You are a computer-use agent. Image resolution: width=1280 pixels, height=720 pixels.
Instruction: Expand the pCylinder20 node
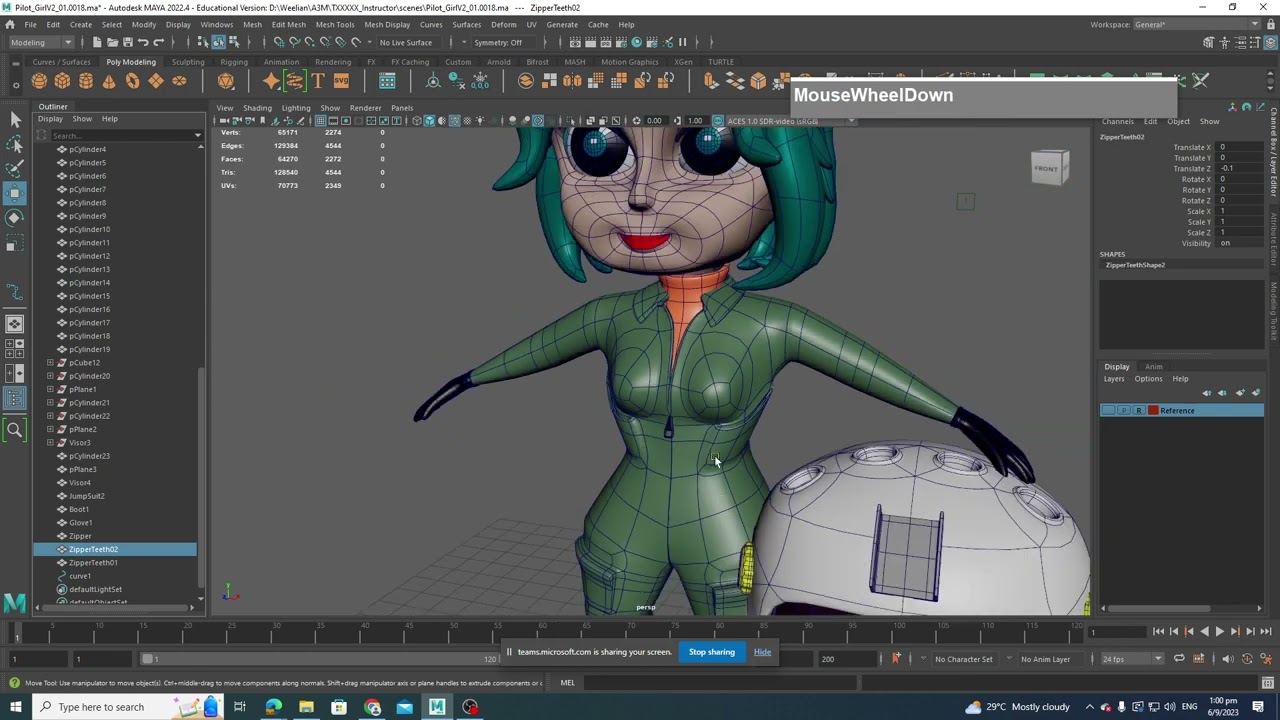pos(50,376)
